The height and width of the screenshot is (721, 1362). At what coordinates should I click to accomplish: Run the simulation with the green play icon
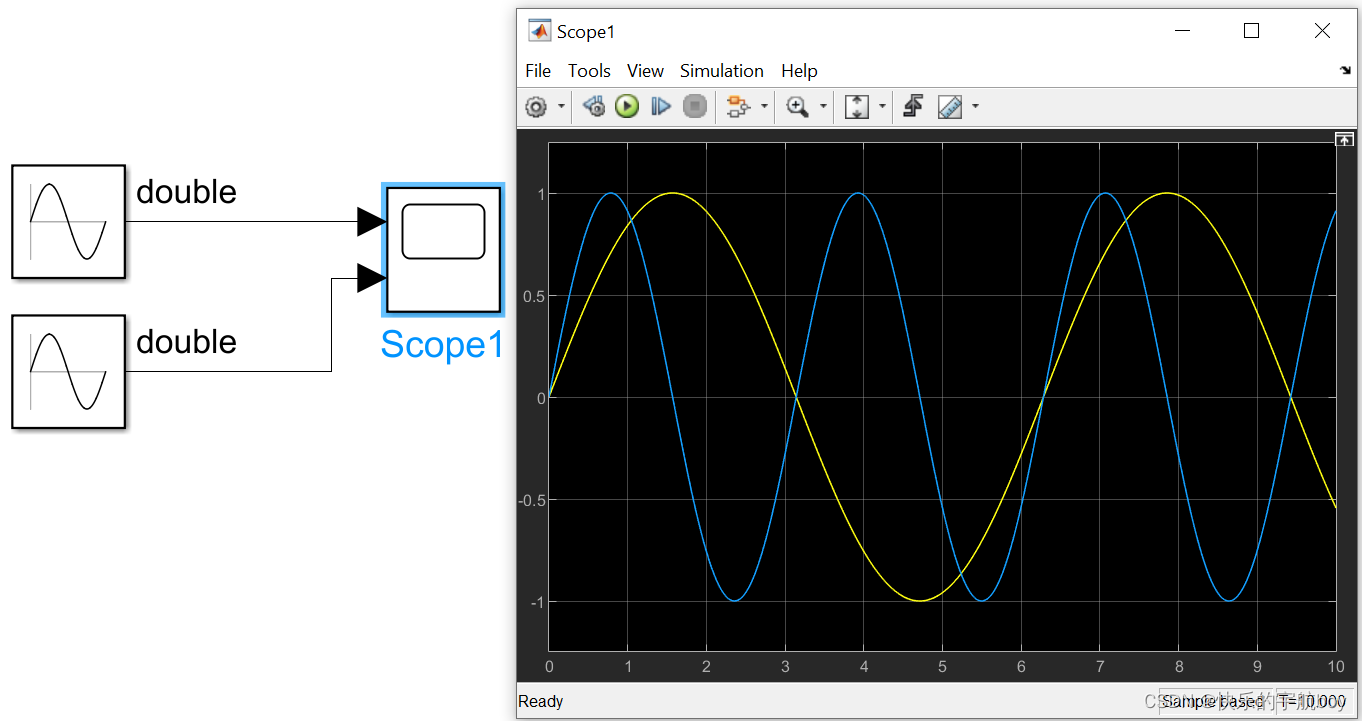tap(627, 106)
